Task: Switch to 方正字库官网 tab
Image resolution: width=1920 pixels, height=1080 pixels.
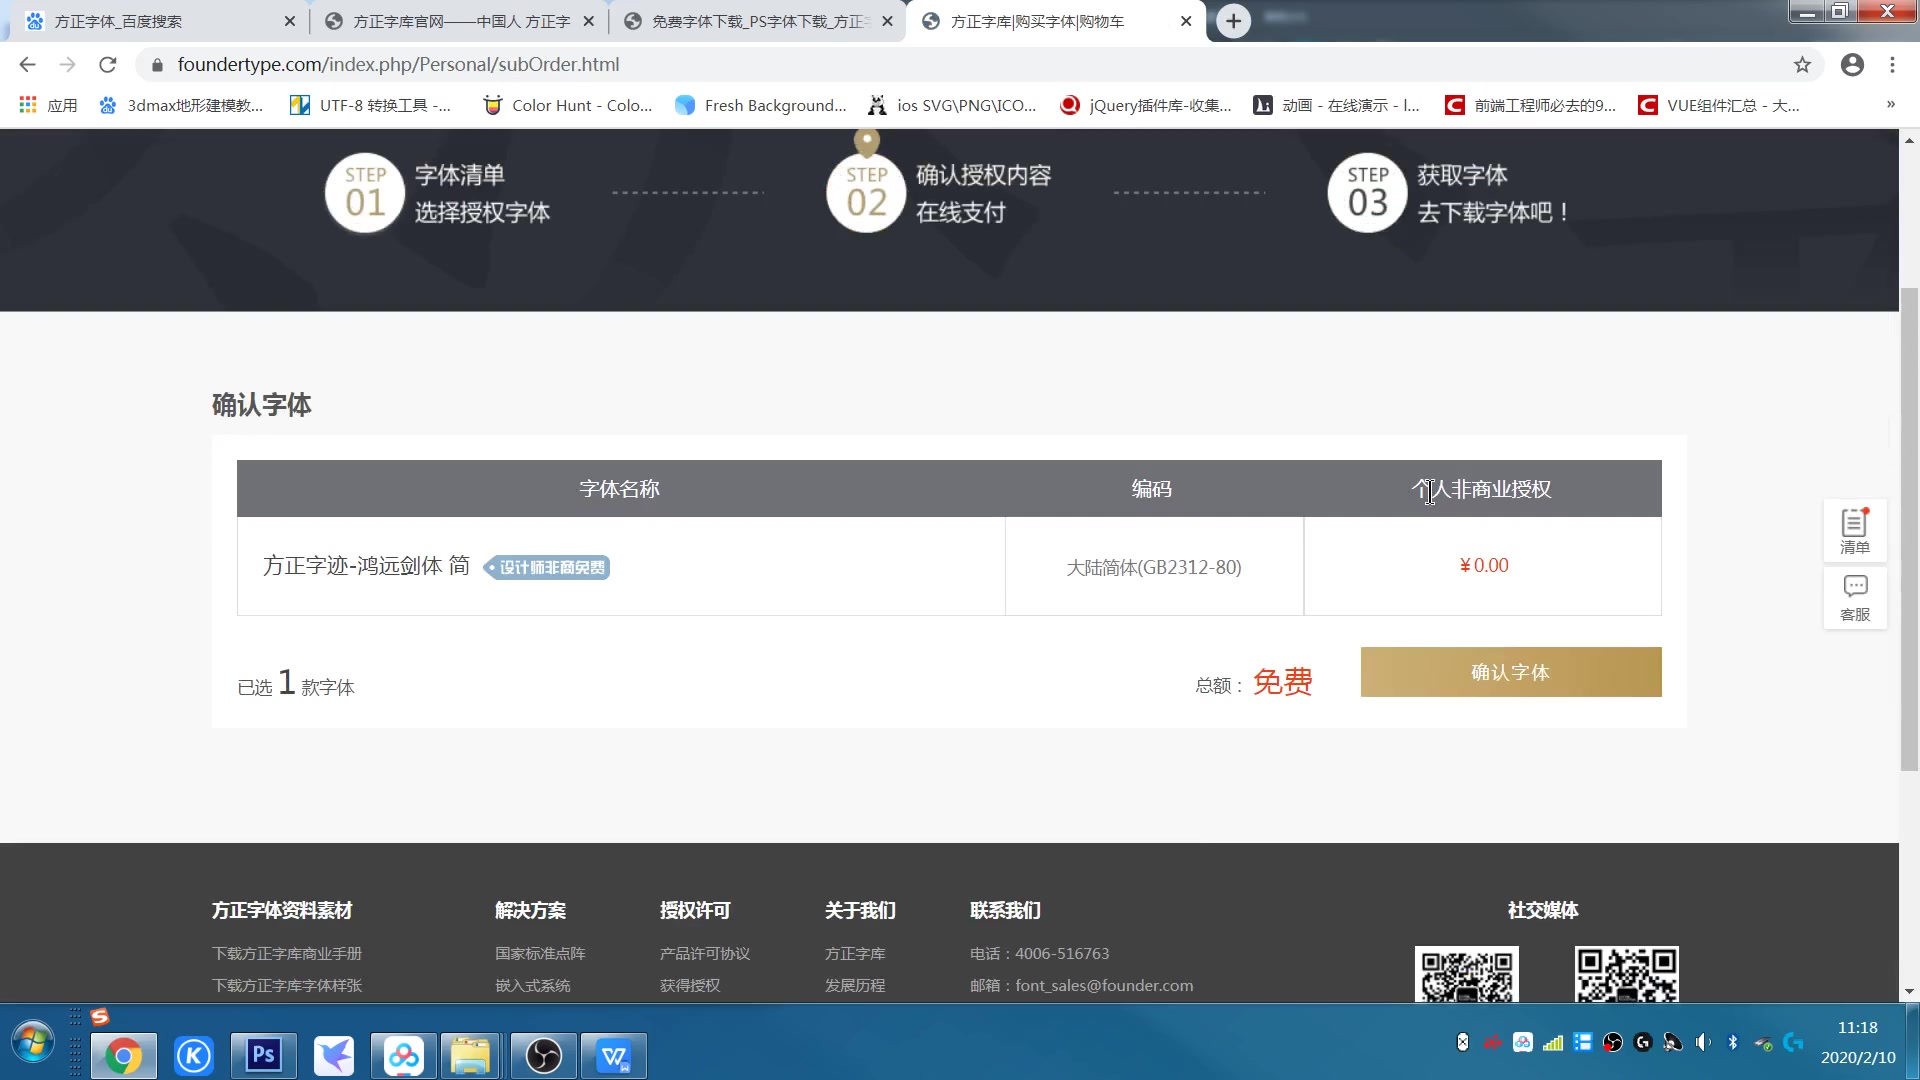Action: tap(460, 21)
